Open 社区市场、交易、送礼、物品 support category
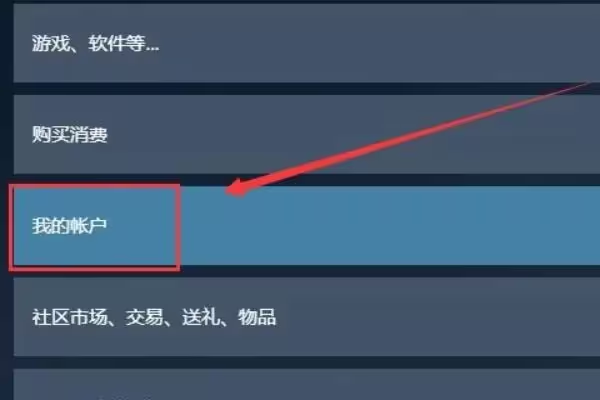 point(307,317)
